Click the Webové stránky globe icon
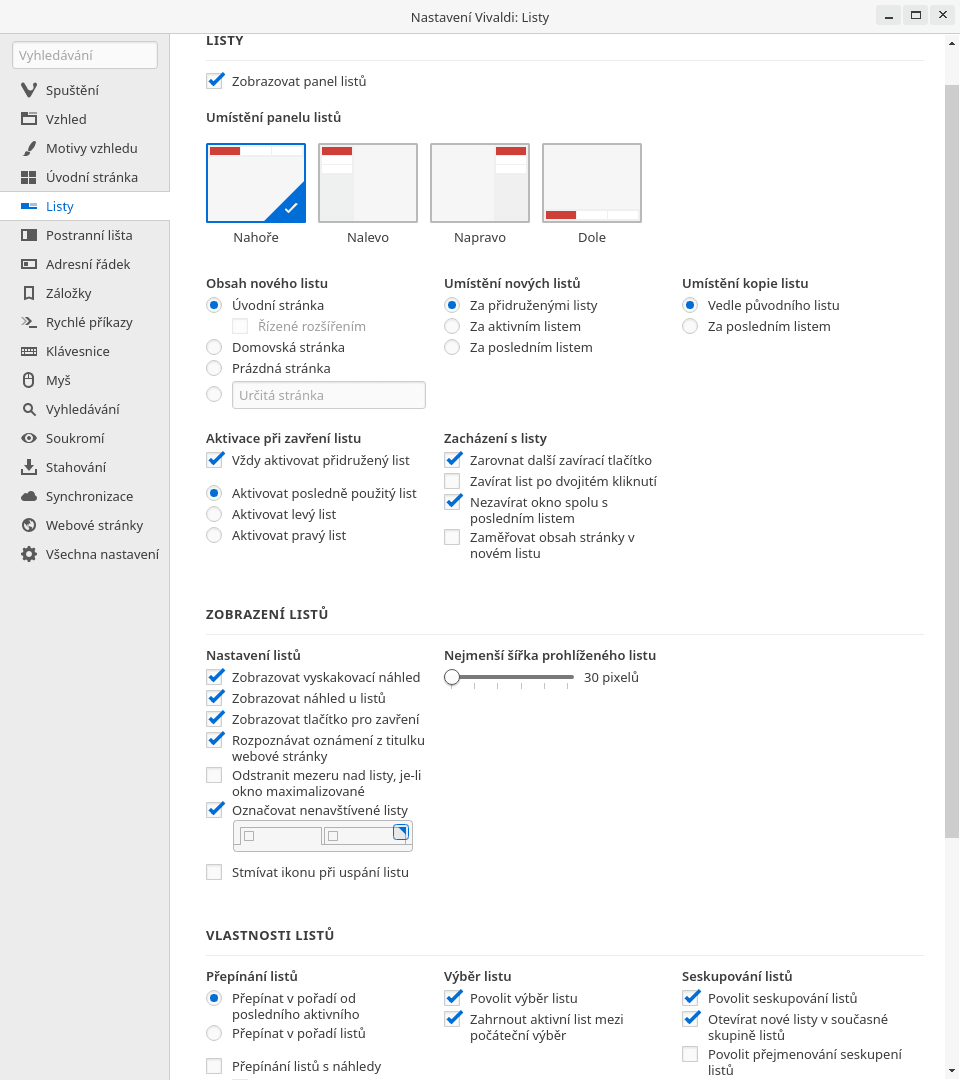 click(28, 525)
